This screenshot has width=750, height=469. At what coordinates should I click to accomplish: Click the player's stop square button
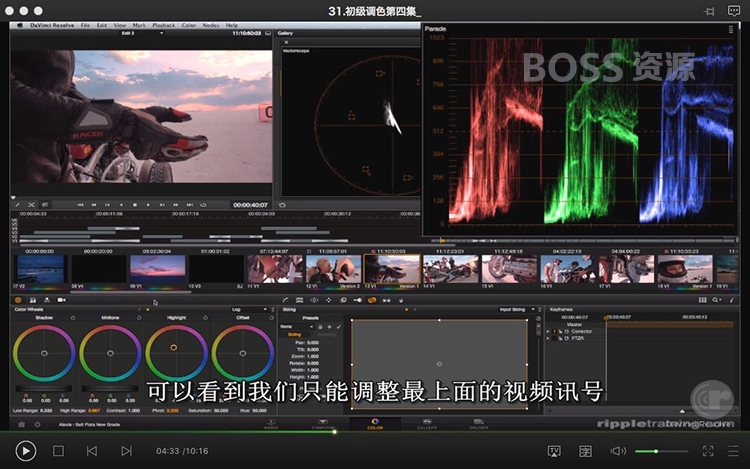click(x=58, y=451)
